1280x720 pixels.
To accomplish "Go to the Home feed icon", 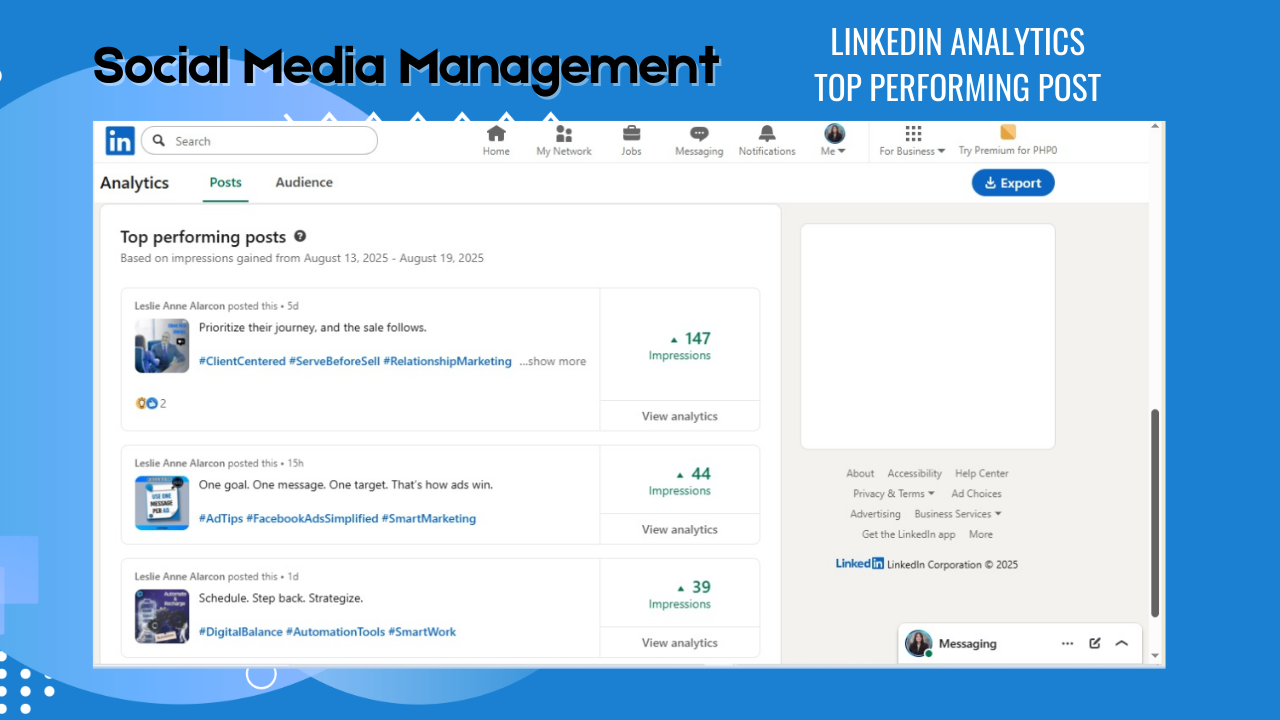I will tap(496, 134).
